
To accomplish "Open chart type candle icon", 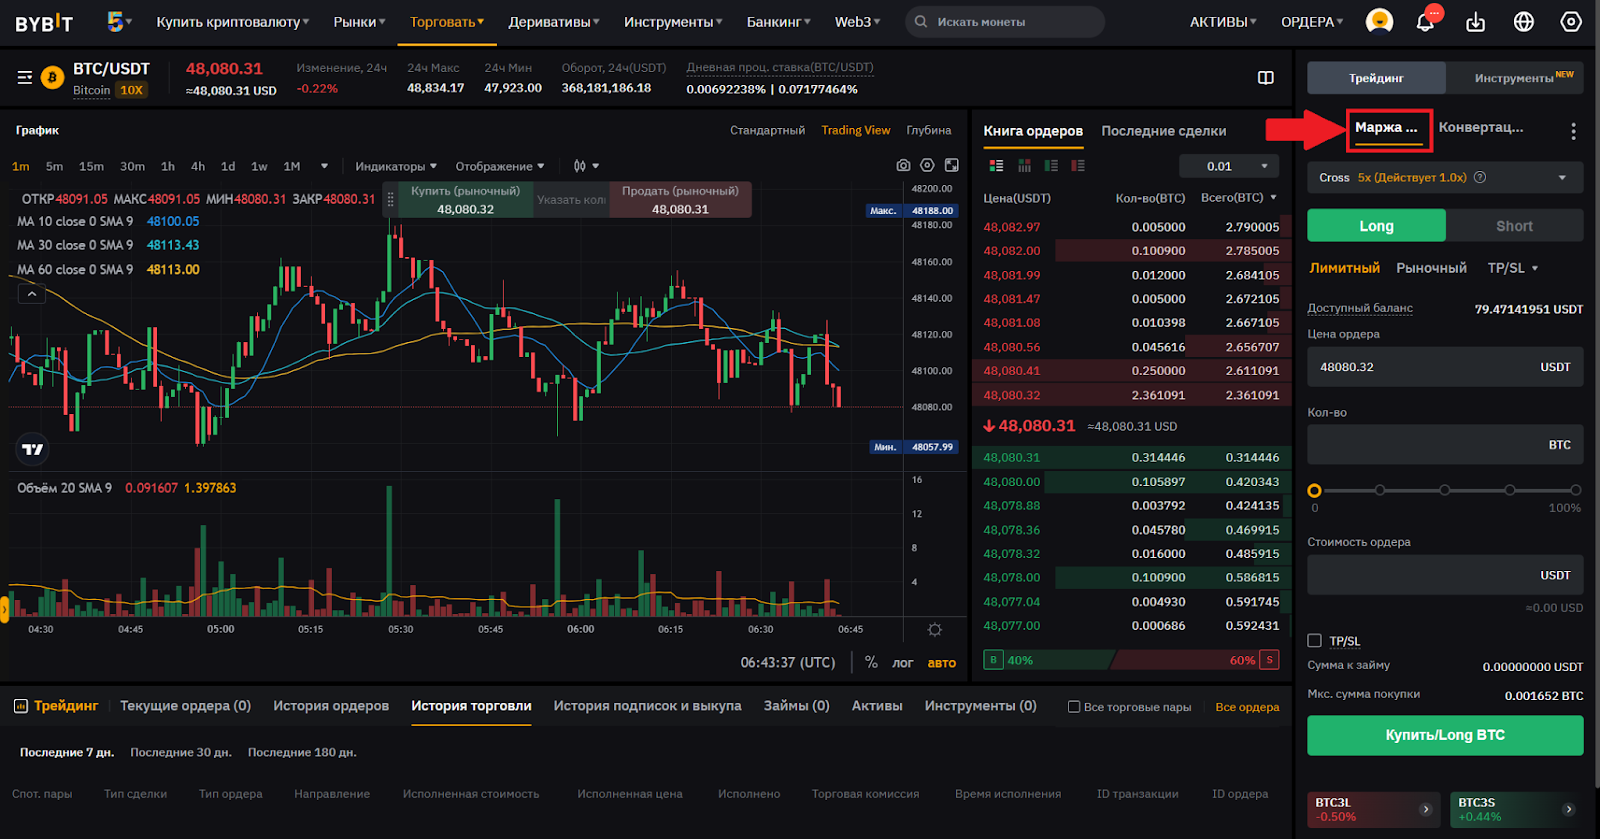I will click(x=580, y=166).
